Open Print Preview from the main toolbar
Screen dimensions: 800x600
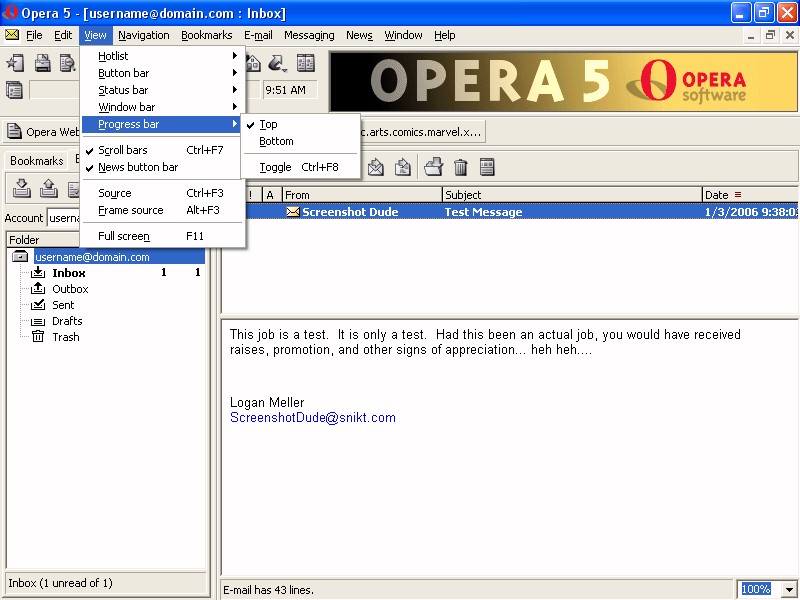point(68,63)
